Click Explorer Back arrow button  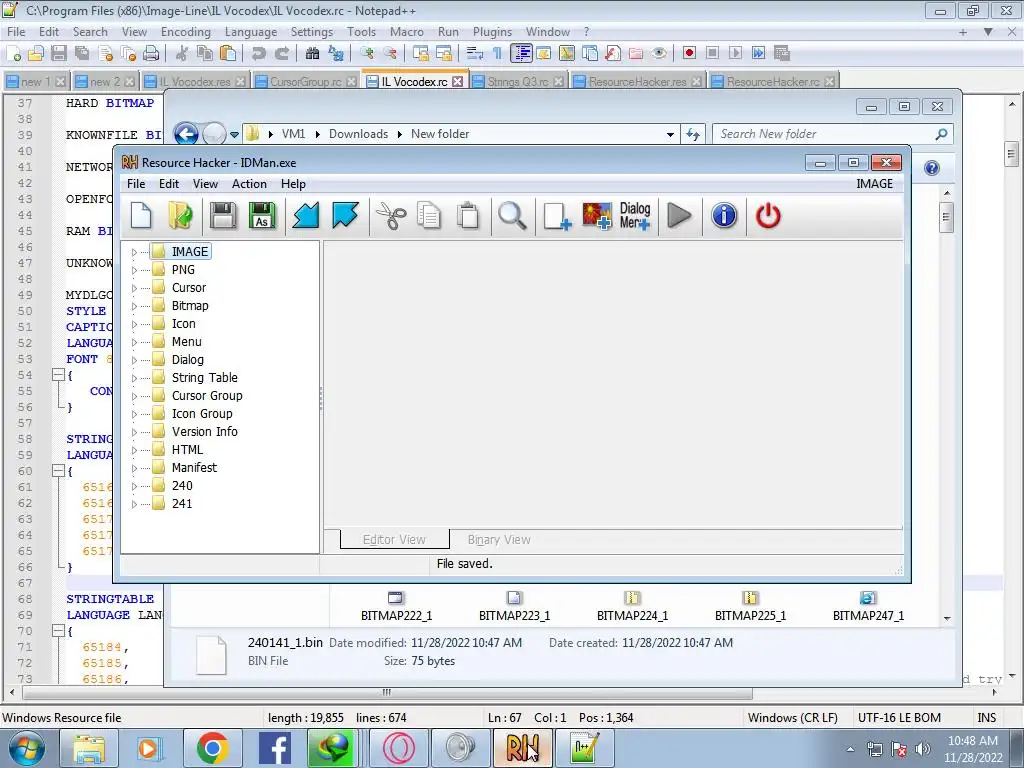pos(186,135)
